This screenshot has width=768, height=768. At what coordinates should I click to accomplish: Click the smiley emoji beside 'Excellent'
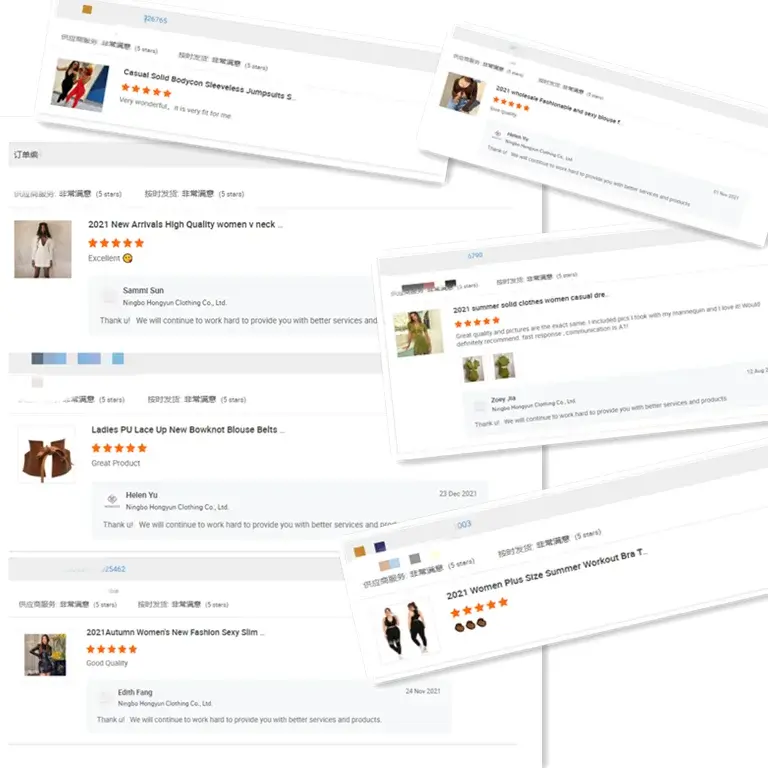coord(127,258)
